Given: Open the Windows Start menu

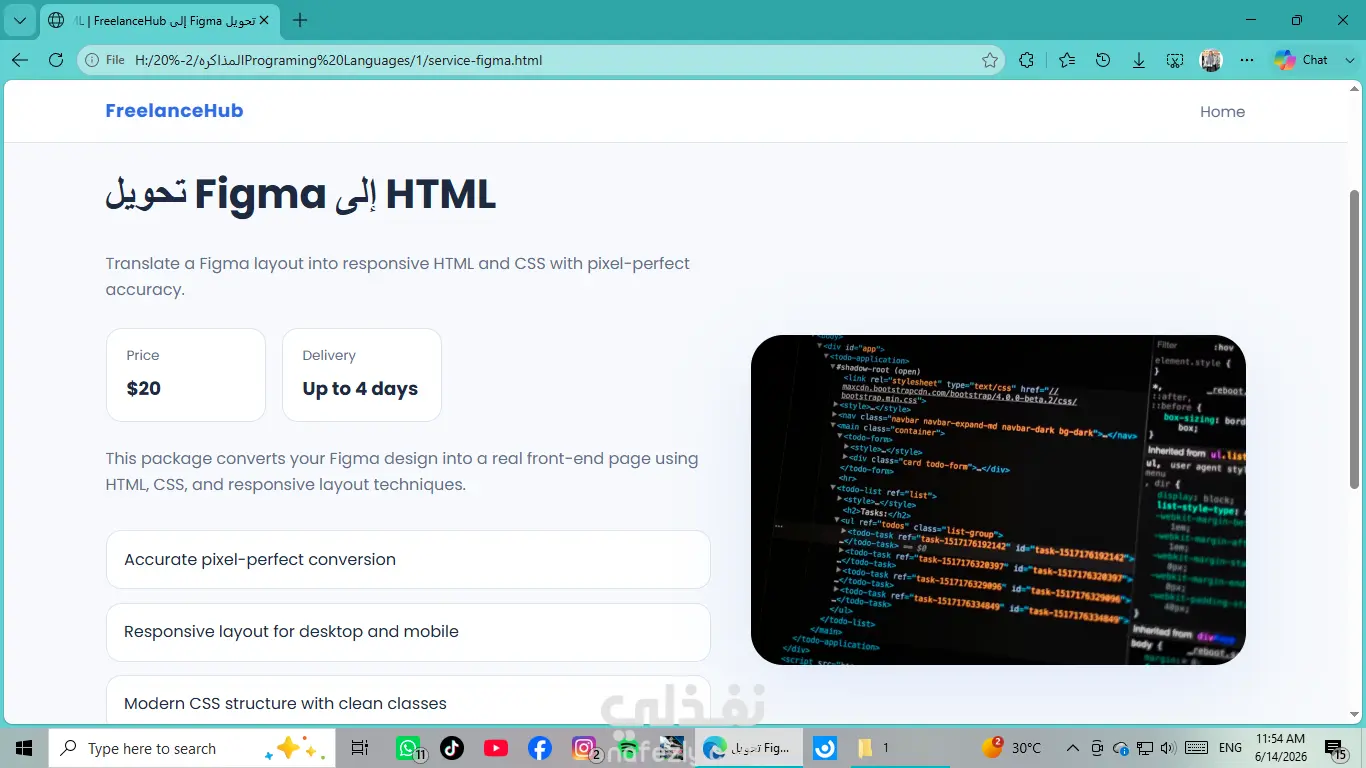Looking at the screenshot, I should (24, 748).
